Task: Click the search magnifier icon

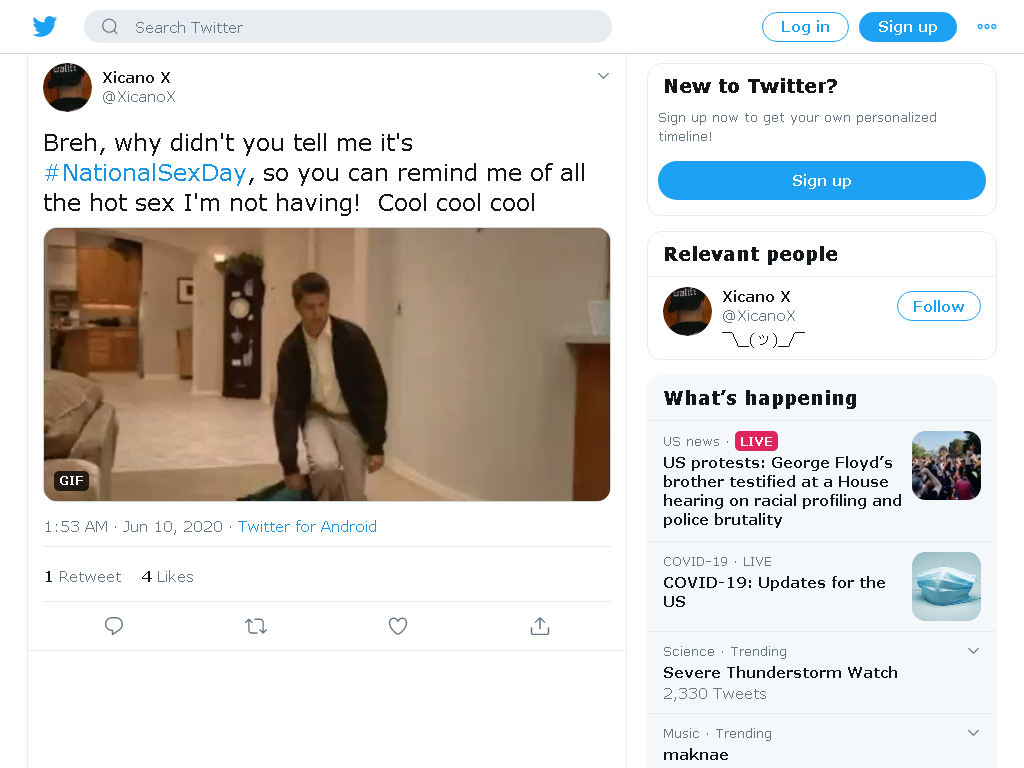Action: (x=110, y=27)
